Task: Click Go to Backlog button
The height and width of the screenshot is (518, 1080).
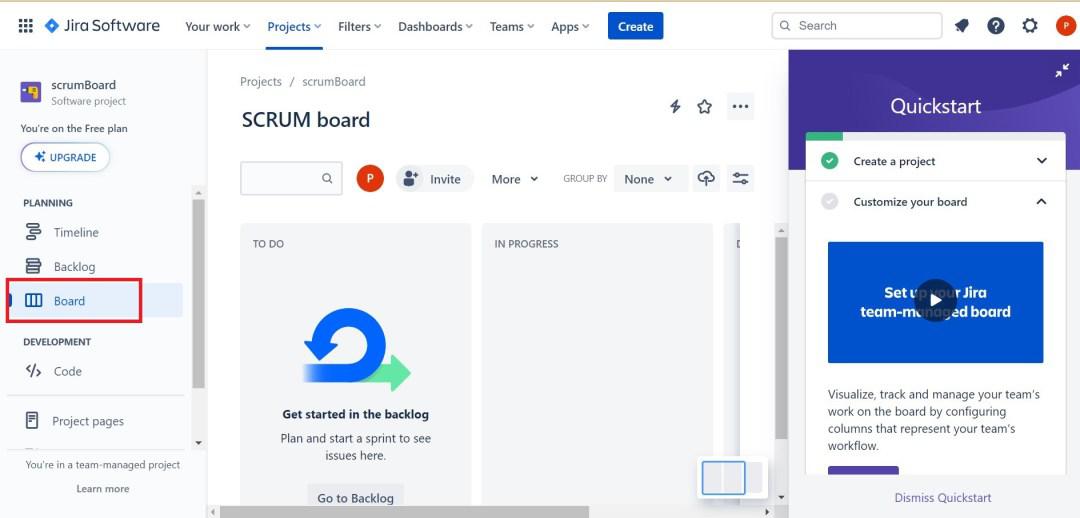Action: tap(355, 498)
